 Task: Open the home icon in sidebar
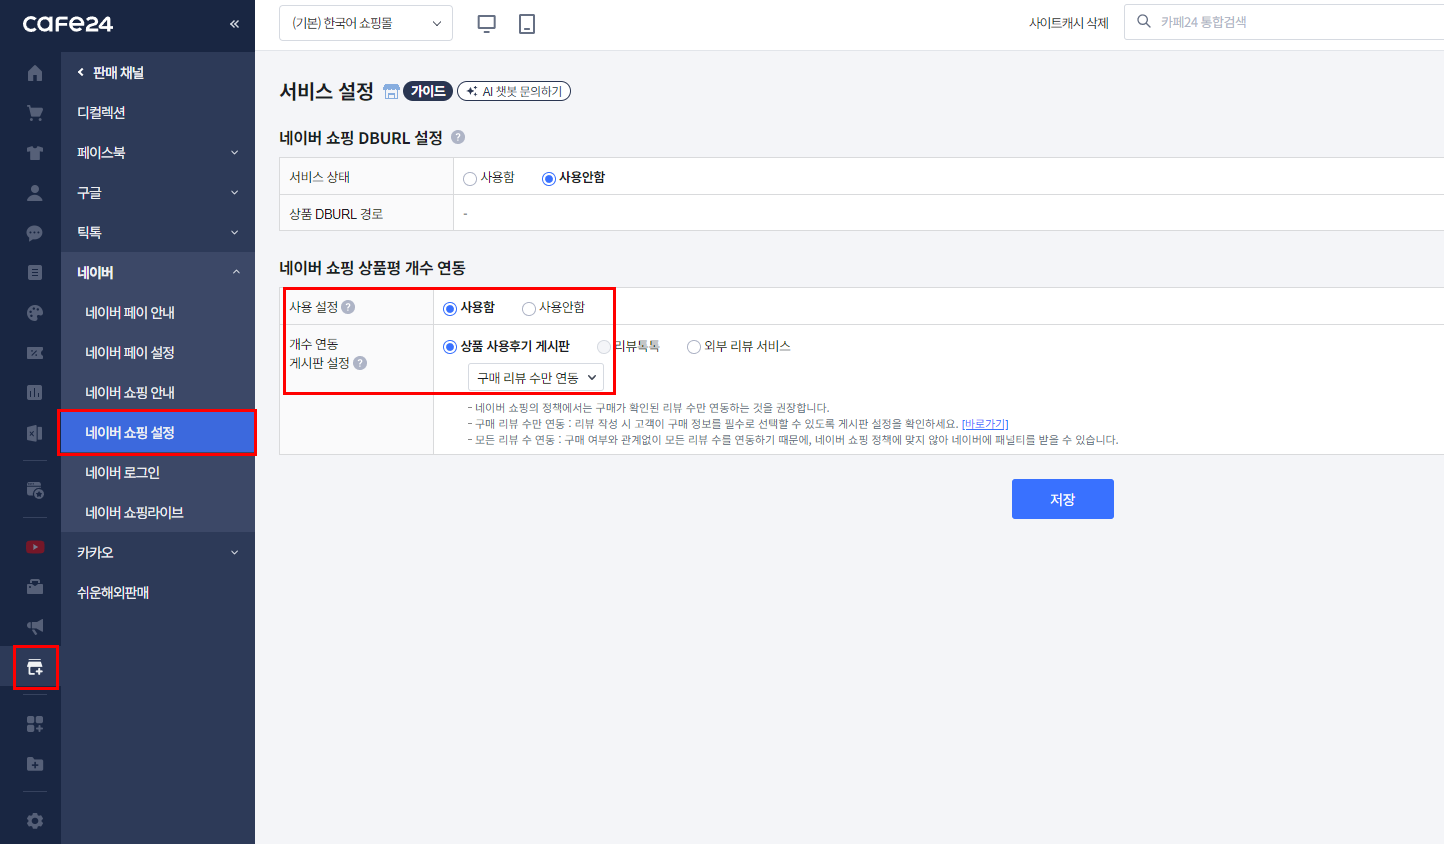tap(35, 73)
